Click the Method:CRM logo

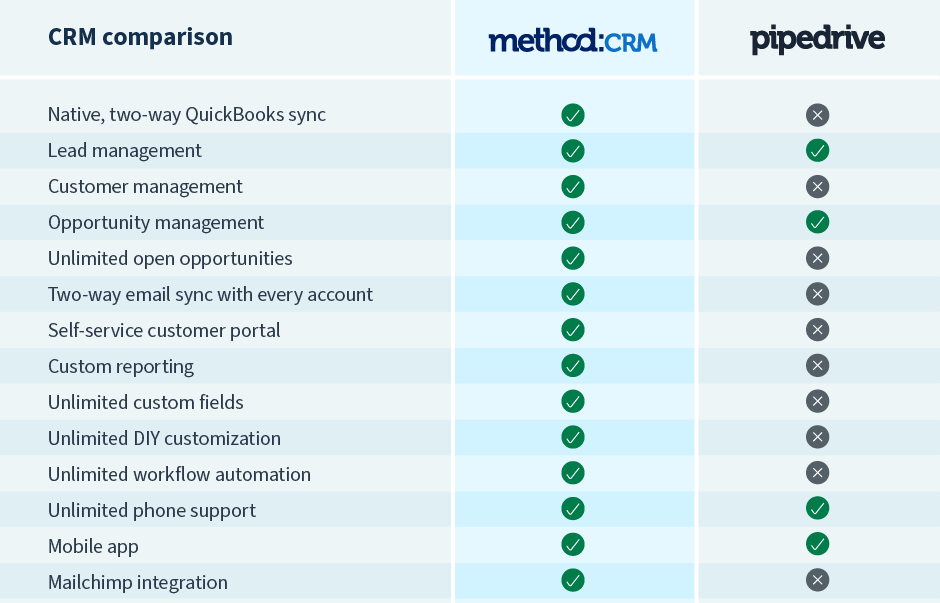(x=573, y=40)
